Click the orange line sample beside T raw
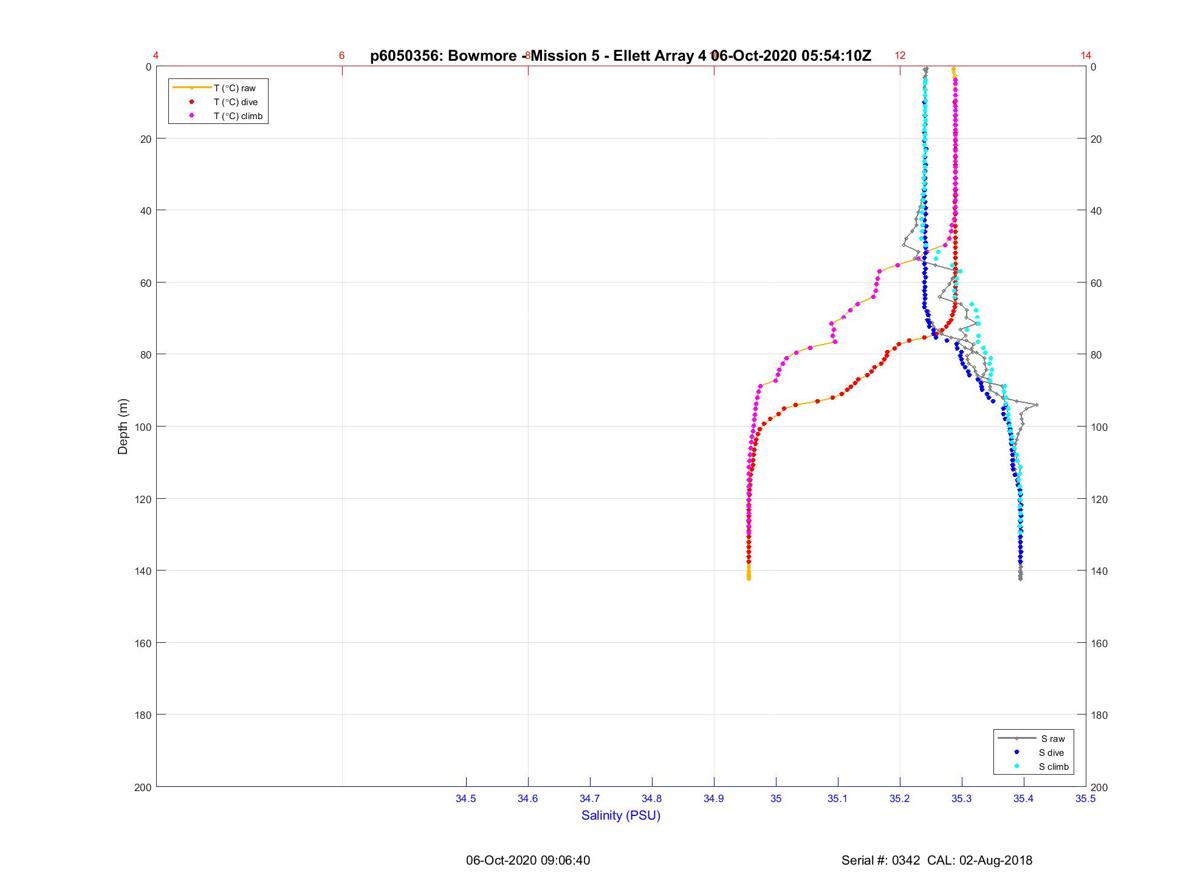The width and height of the screenshot is (1200, 885). [191, 88]
